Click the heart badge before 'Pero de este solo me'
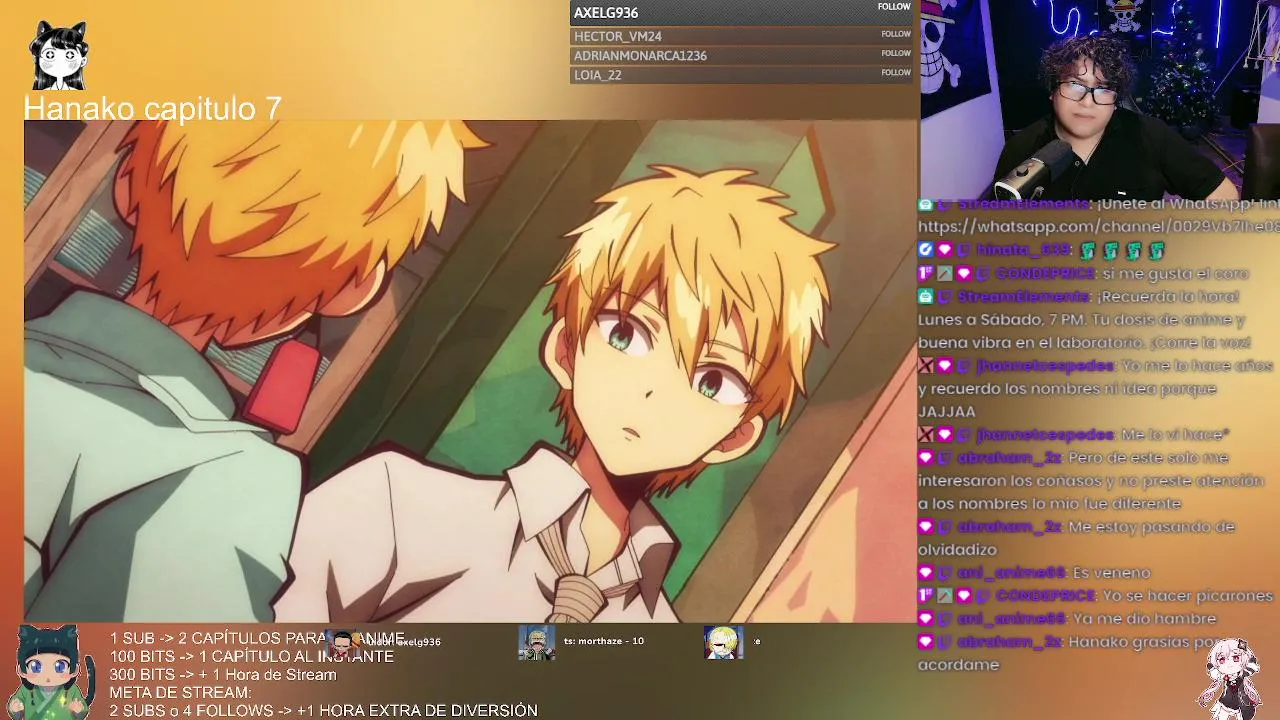 point(926,457)
